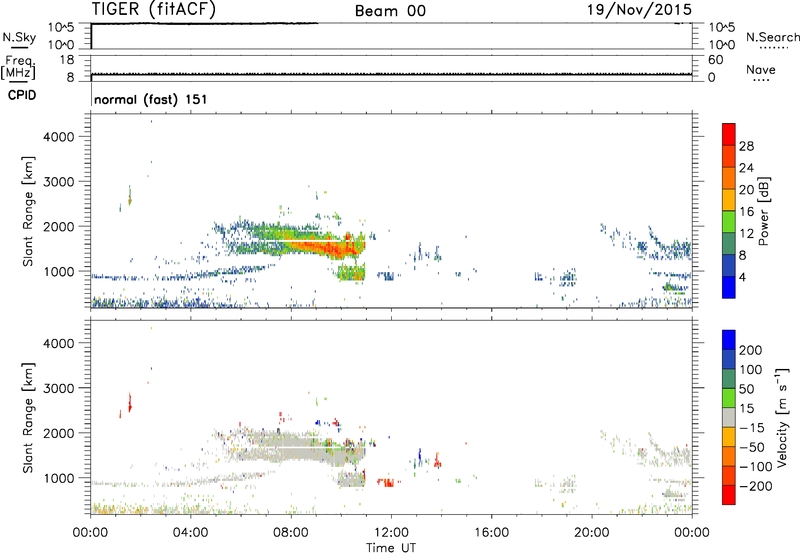Click the "Freq. [MHz]" axis label
Image resolution: width=800 pixels, height=554 pixels.
18,67
